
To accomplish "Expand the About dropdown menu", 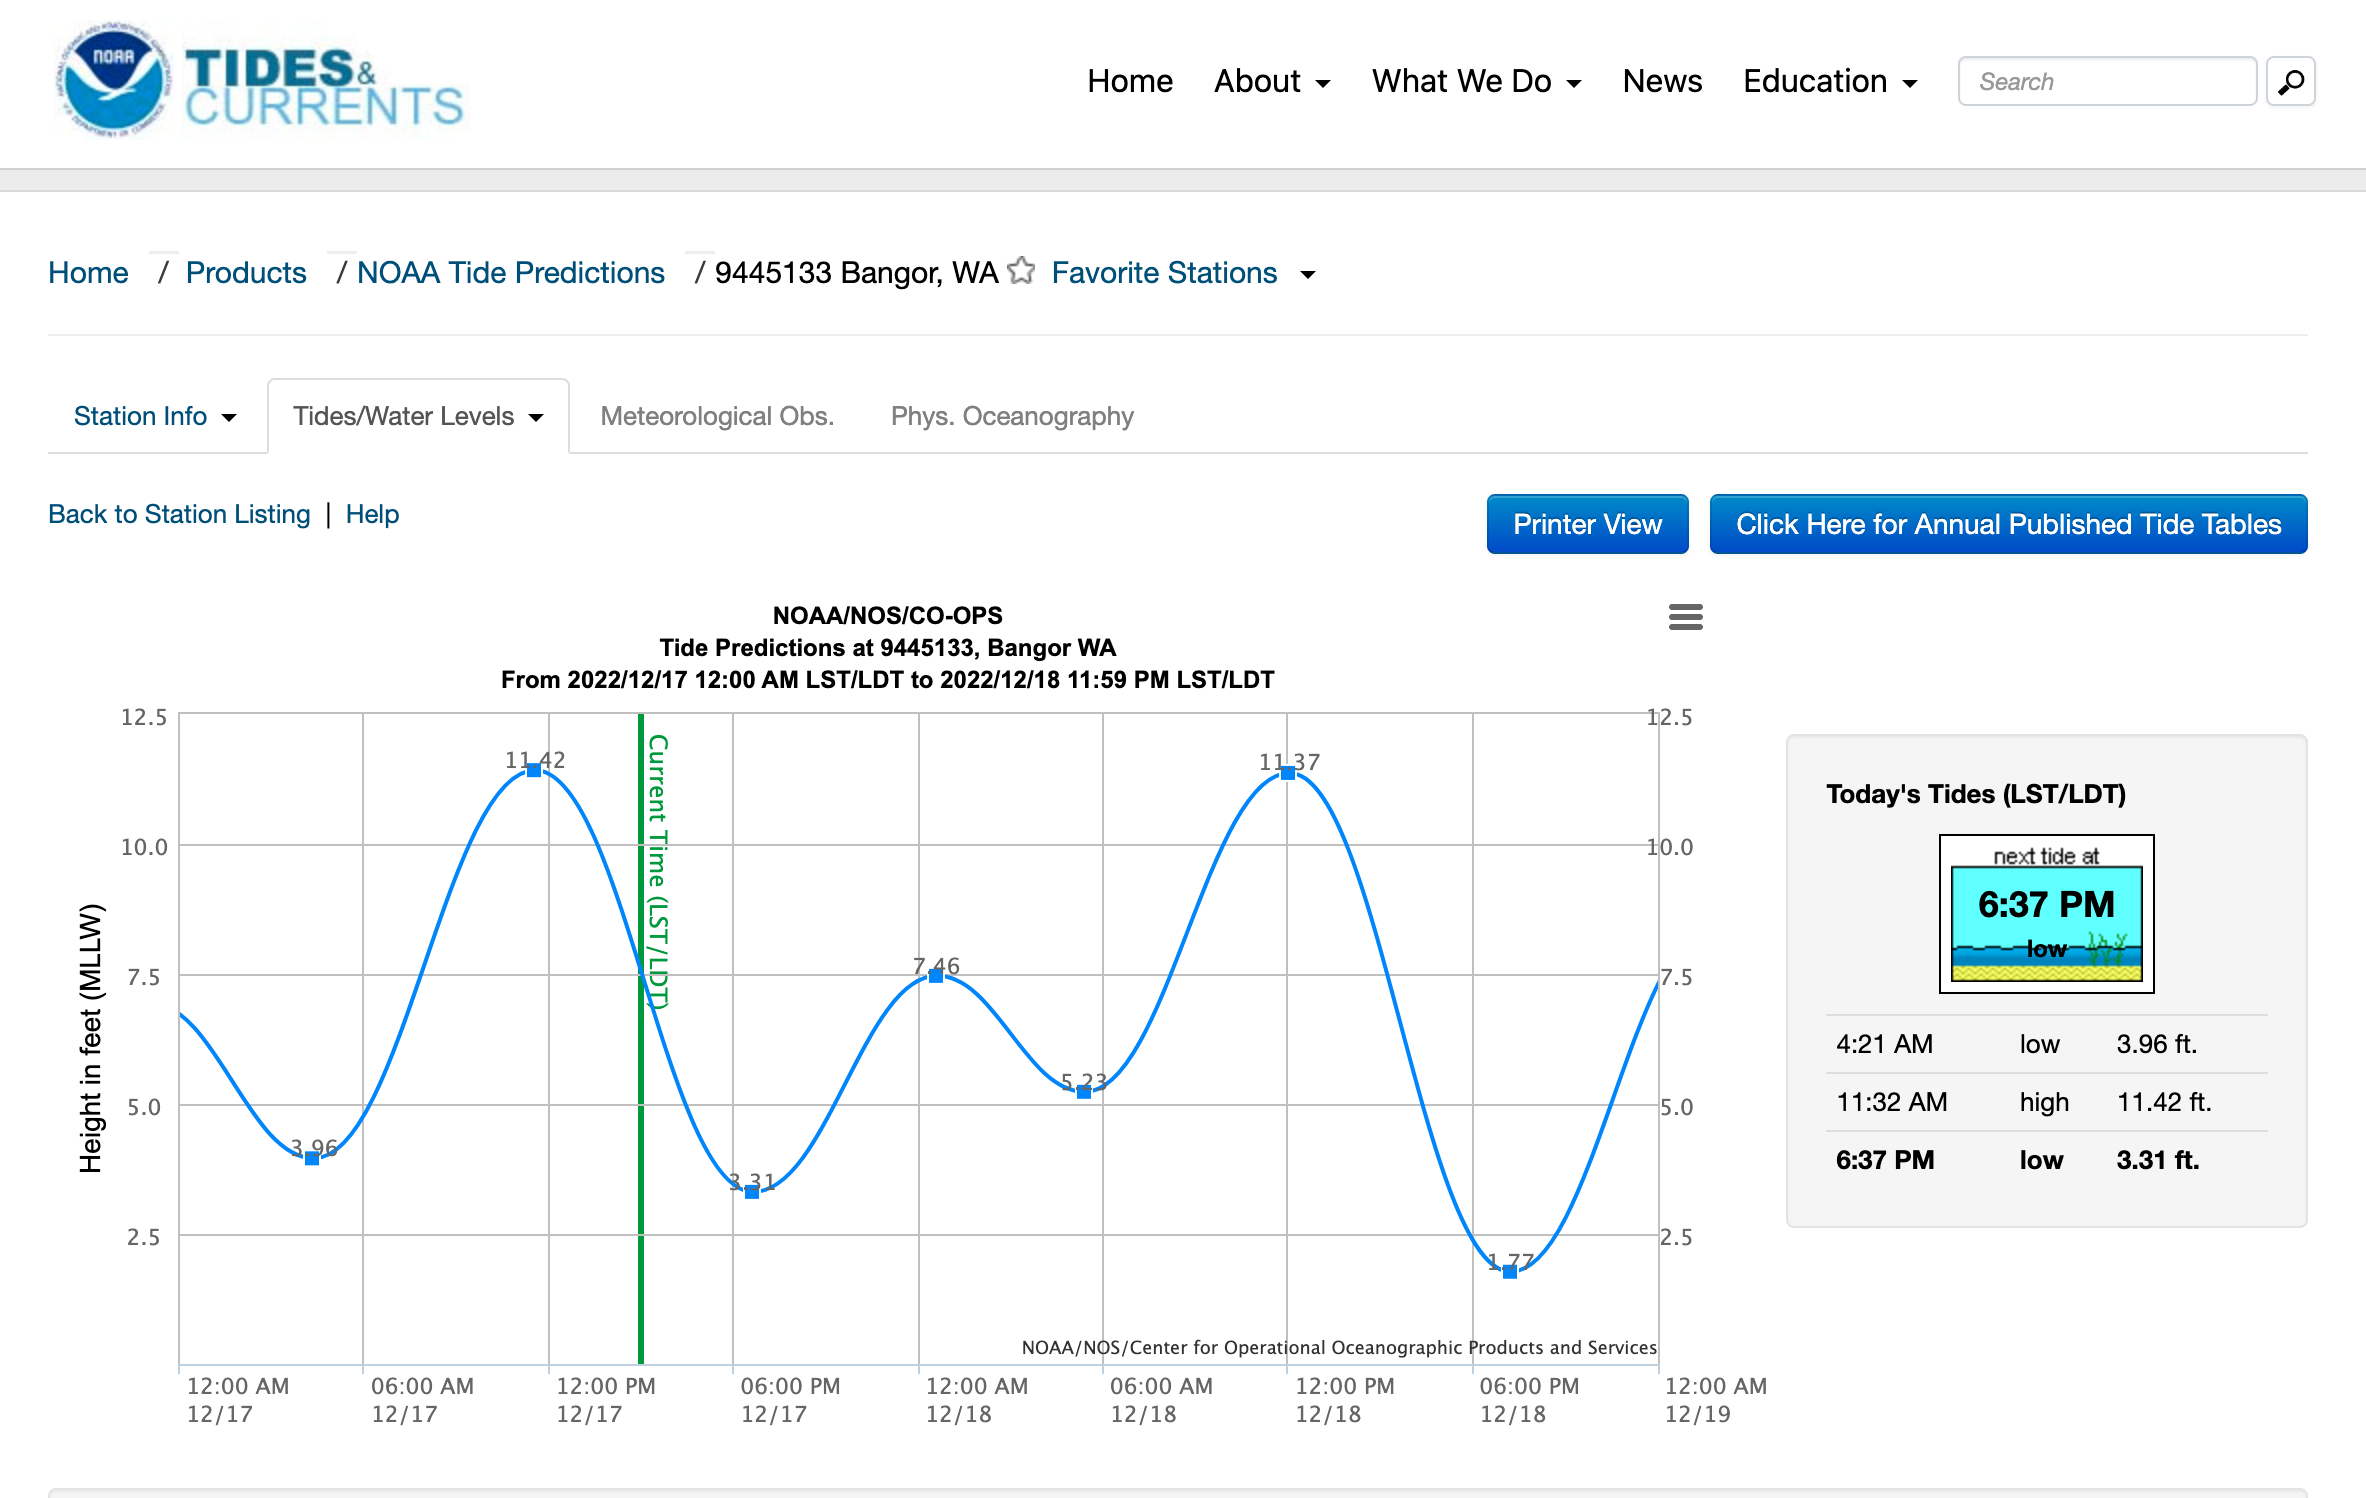I will pos(1271,82).
